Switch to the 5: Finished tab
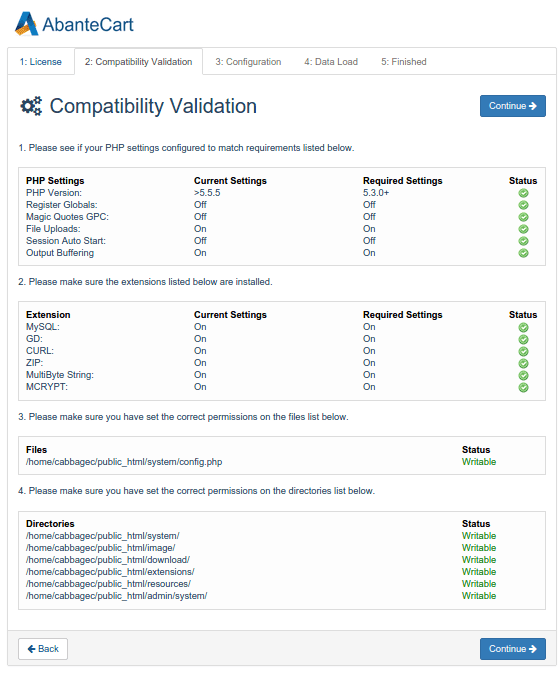 point(403,62)
